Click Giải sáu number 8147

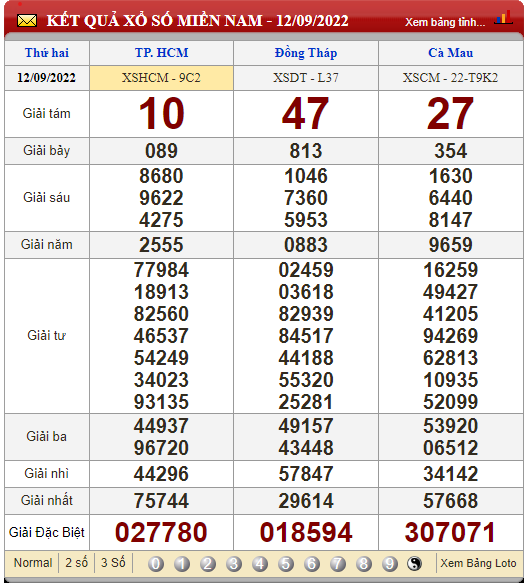pyautogui.click(x=450, y=220)
